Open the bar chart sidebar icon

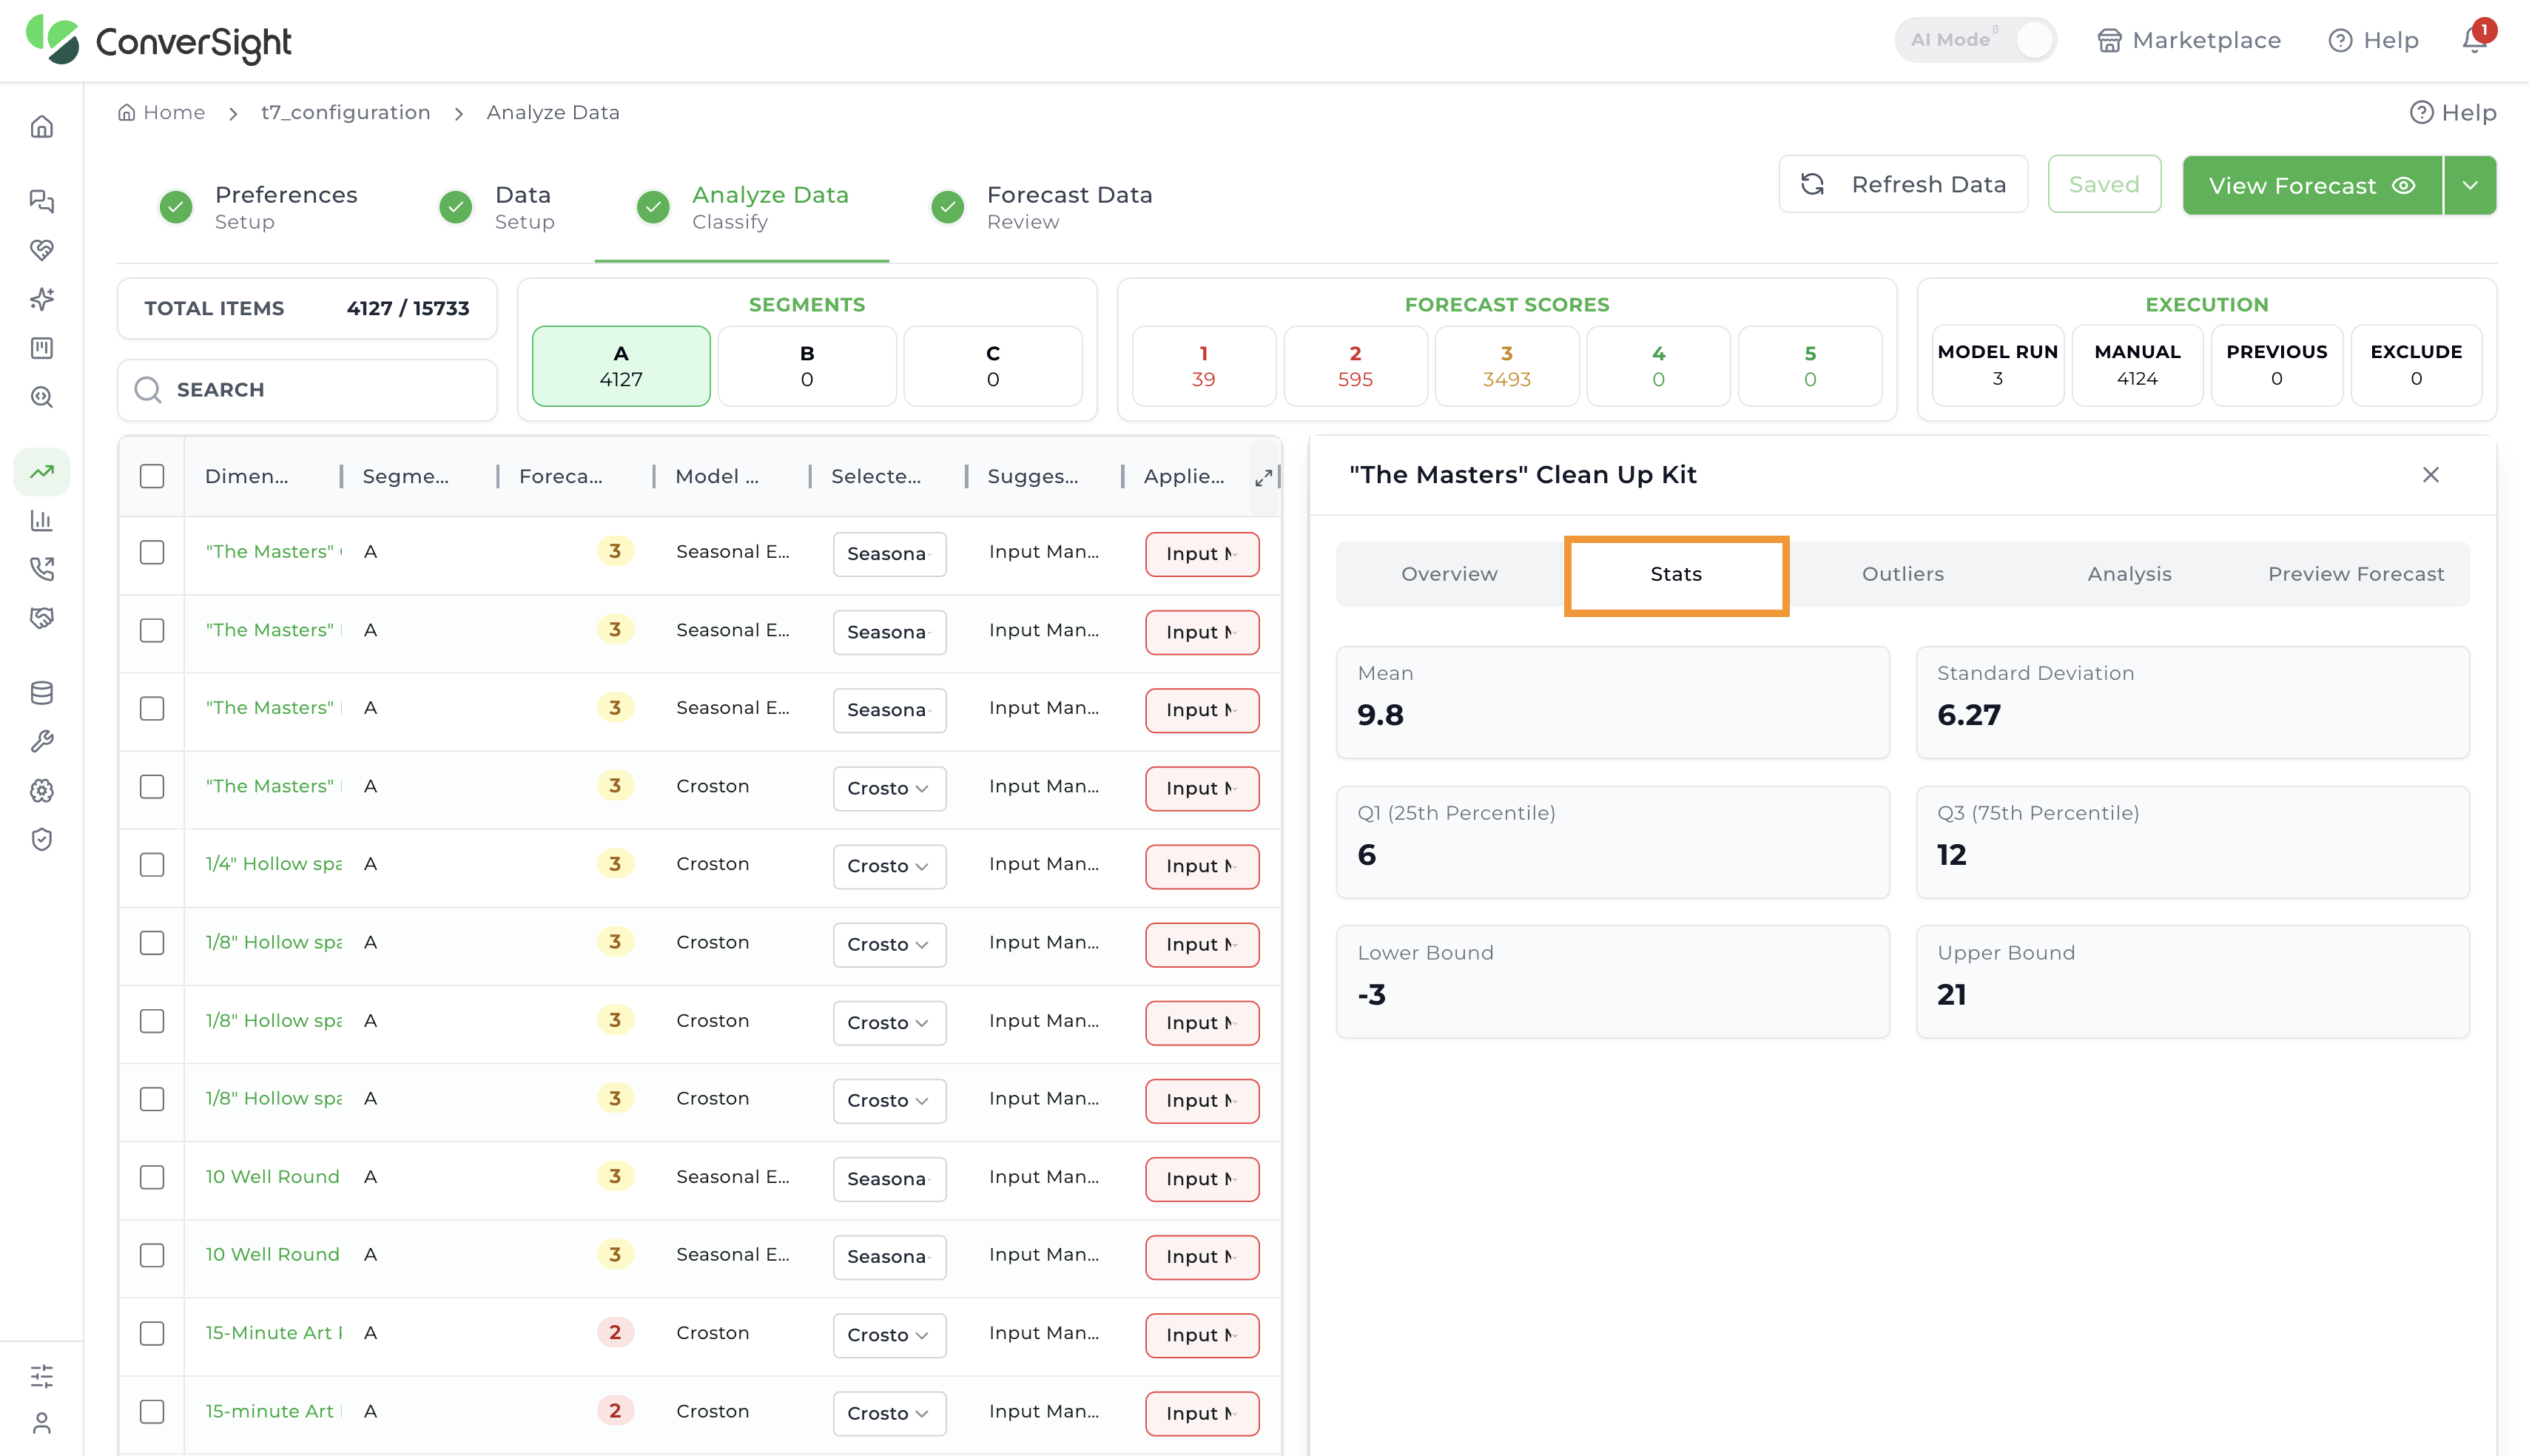(x=41, y=520)
